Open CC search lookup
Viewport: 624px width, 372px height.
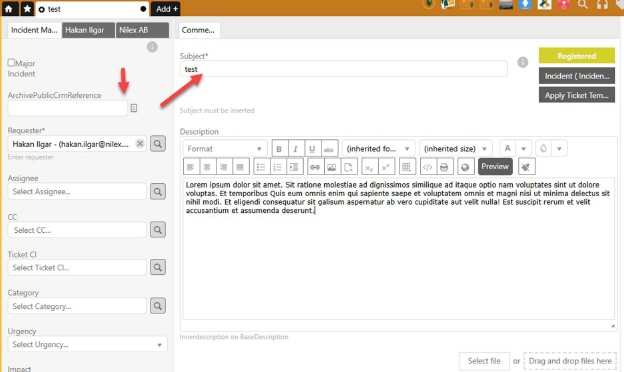click(x=158, y=230)
